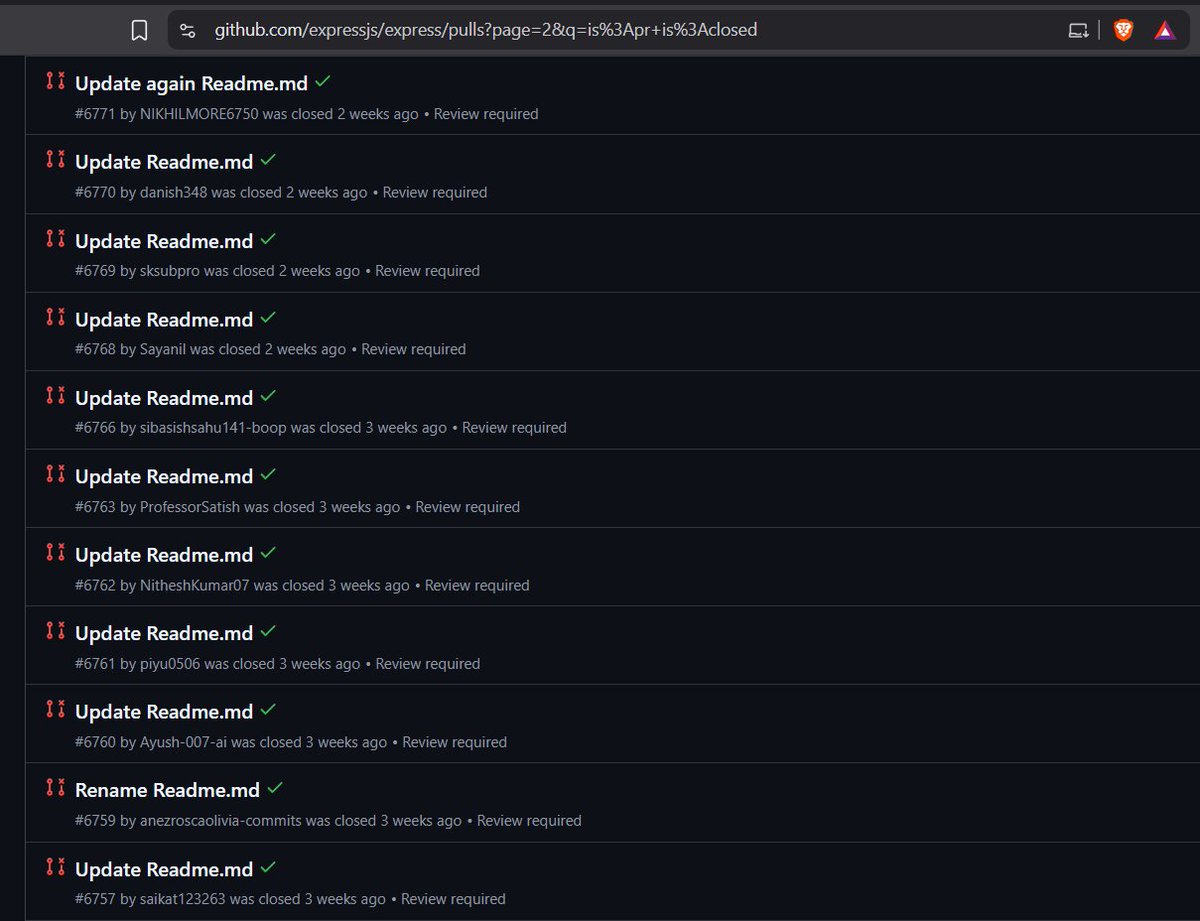
Task: Click author name NitheshKumar07
Action: point(195,585)
